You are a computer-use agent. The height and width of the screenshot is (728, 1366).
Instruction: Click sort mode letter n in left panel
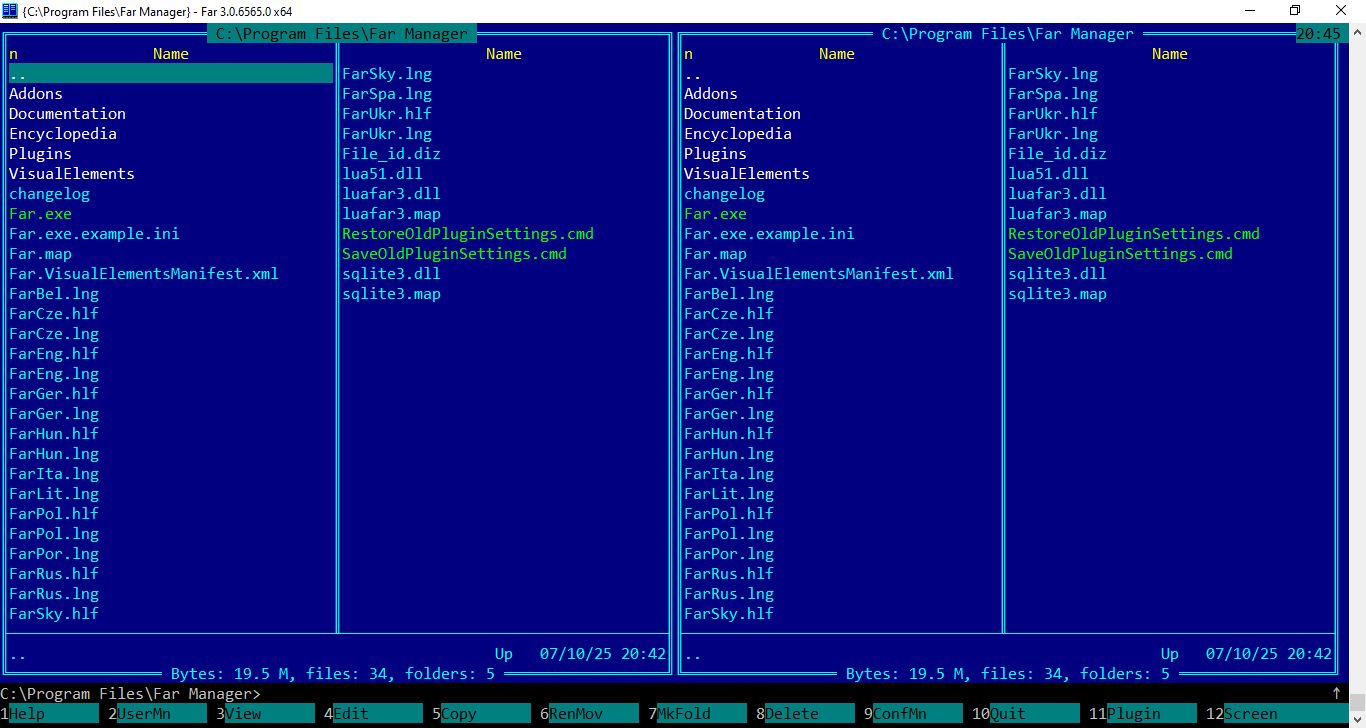pyautogui.click(x=14, y=54)
